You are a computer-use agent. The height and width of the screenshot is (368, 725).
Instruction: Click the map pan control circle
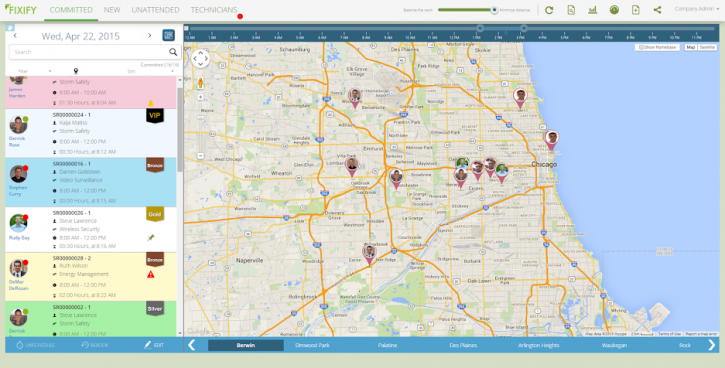[200, 59]
